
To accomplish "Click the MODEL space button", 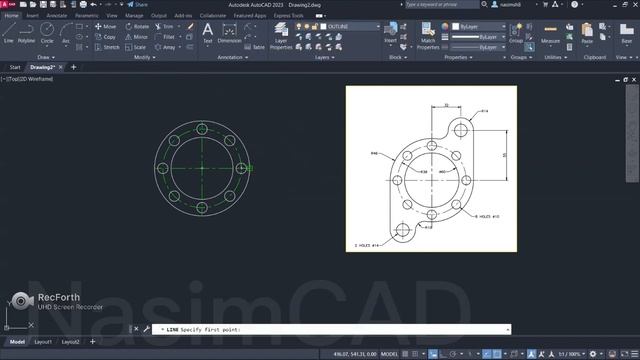I will (389, 354).
